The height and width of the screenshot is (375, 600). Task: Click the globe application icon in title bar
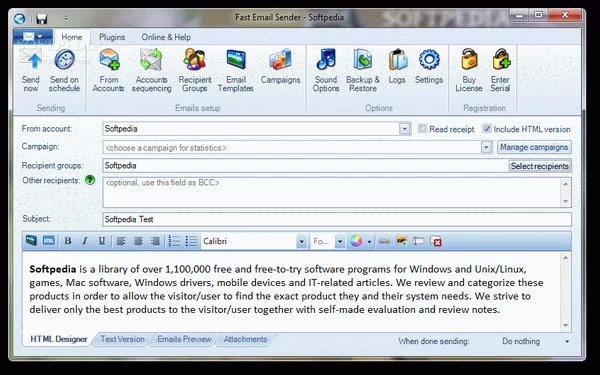point(20,18)
